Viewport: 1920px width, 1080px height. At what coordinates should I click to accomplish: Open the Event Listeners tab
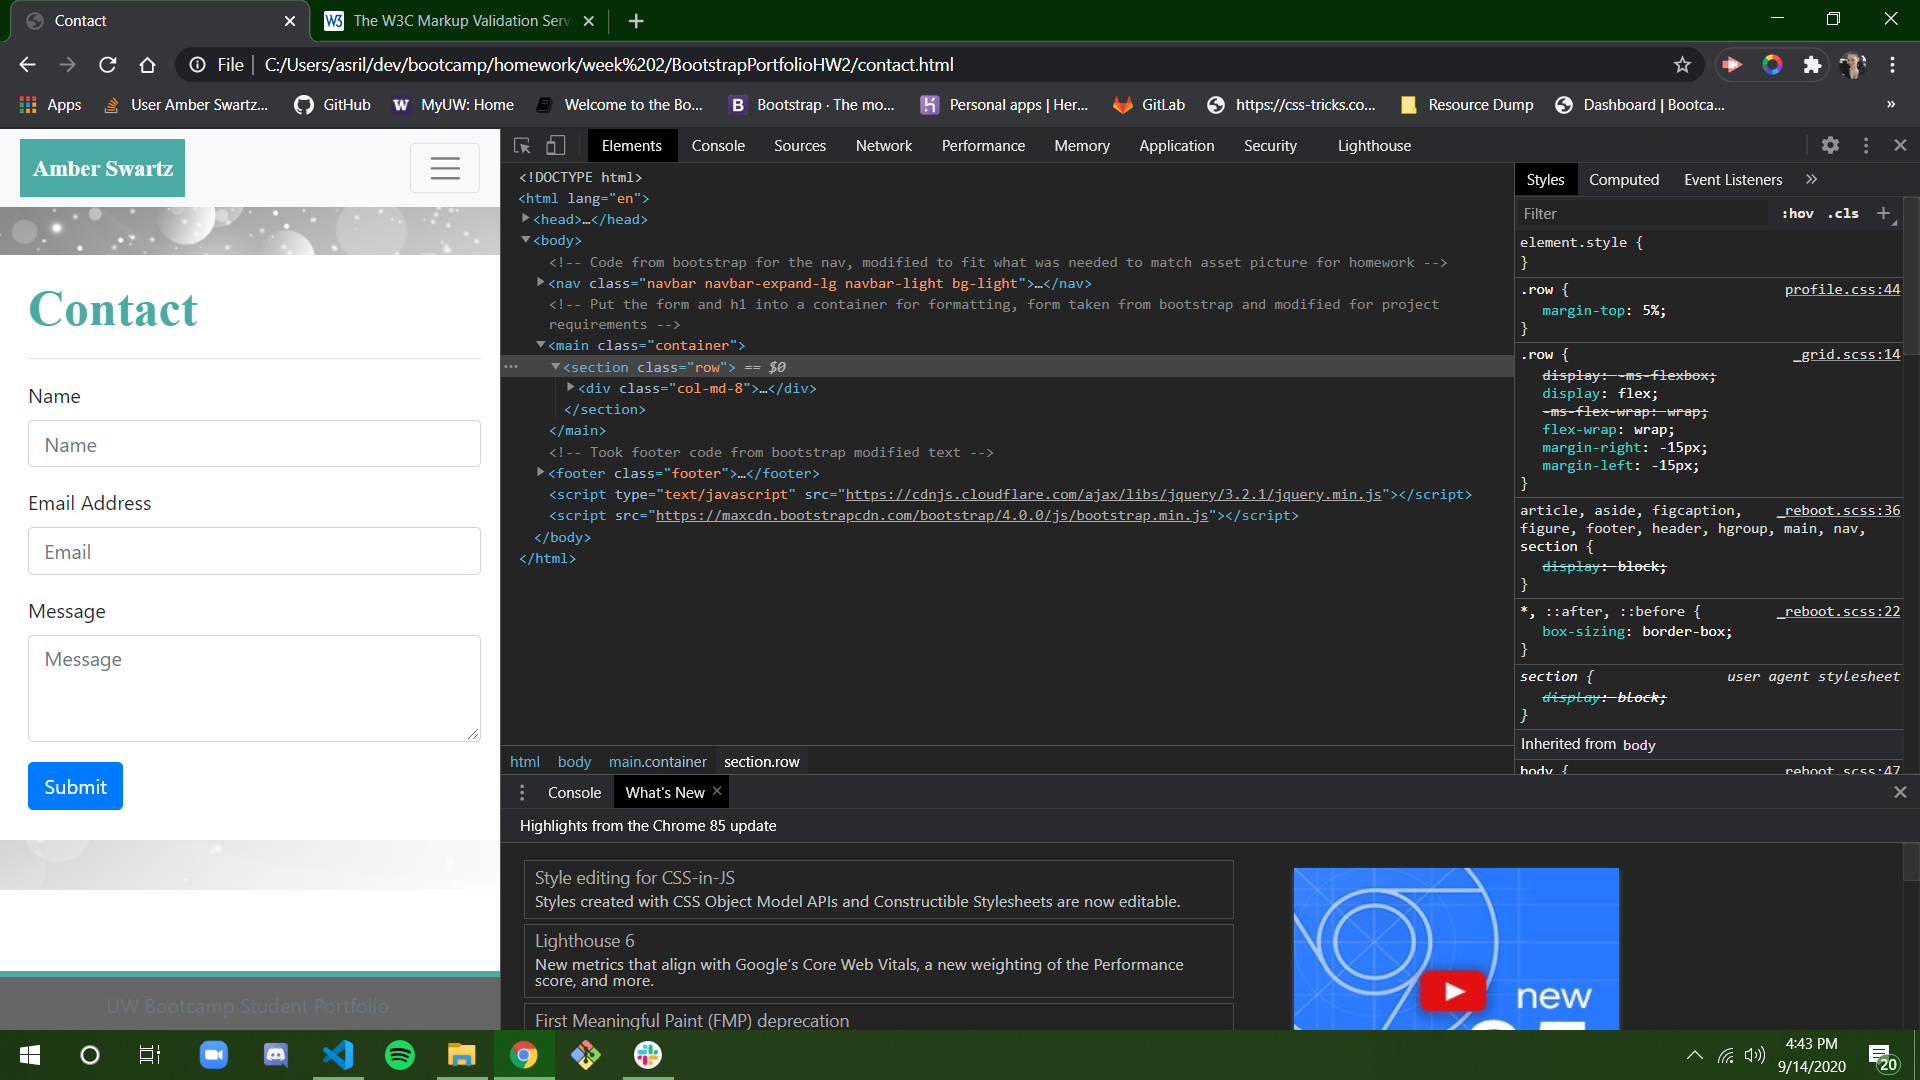pos(1733,180)
